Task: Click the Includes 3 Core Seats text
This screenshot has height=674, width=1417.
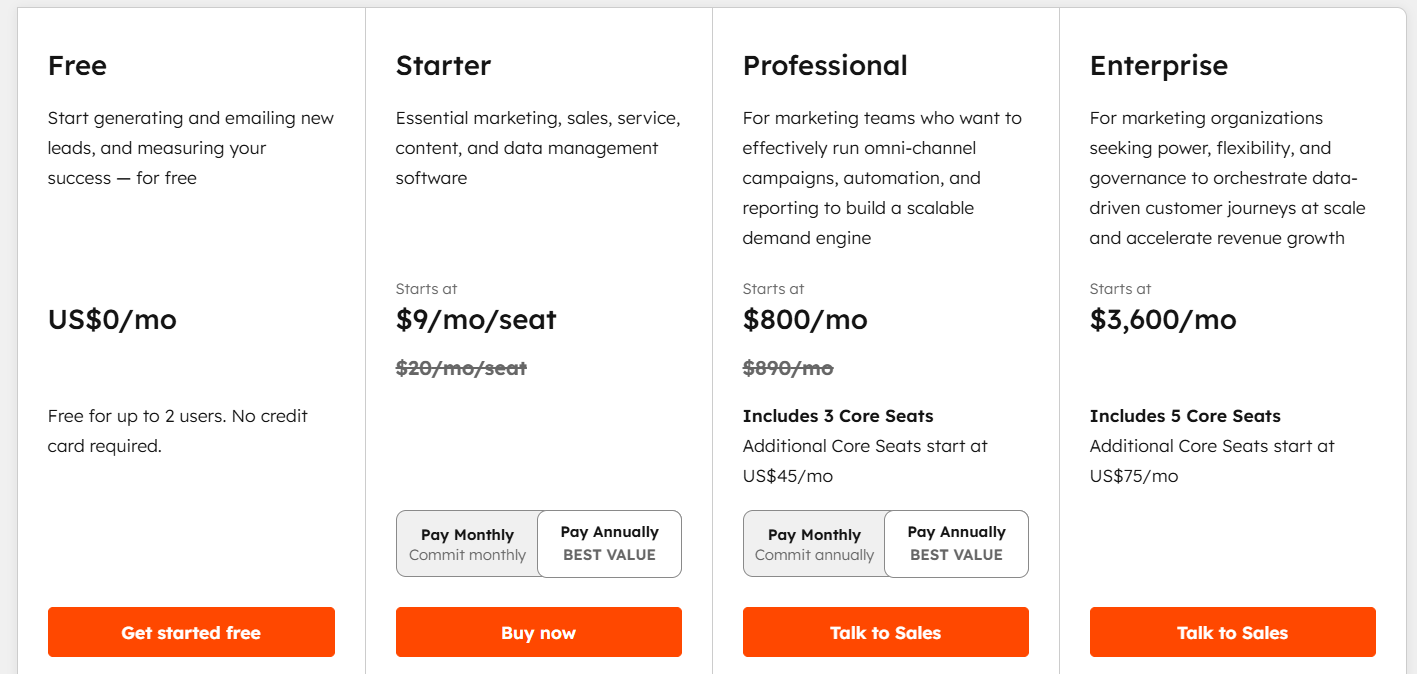Action: tap(838, 415)
